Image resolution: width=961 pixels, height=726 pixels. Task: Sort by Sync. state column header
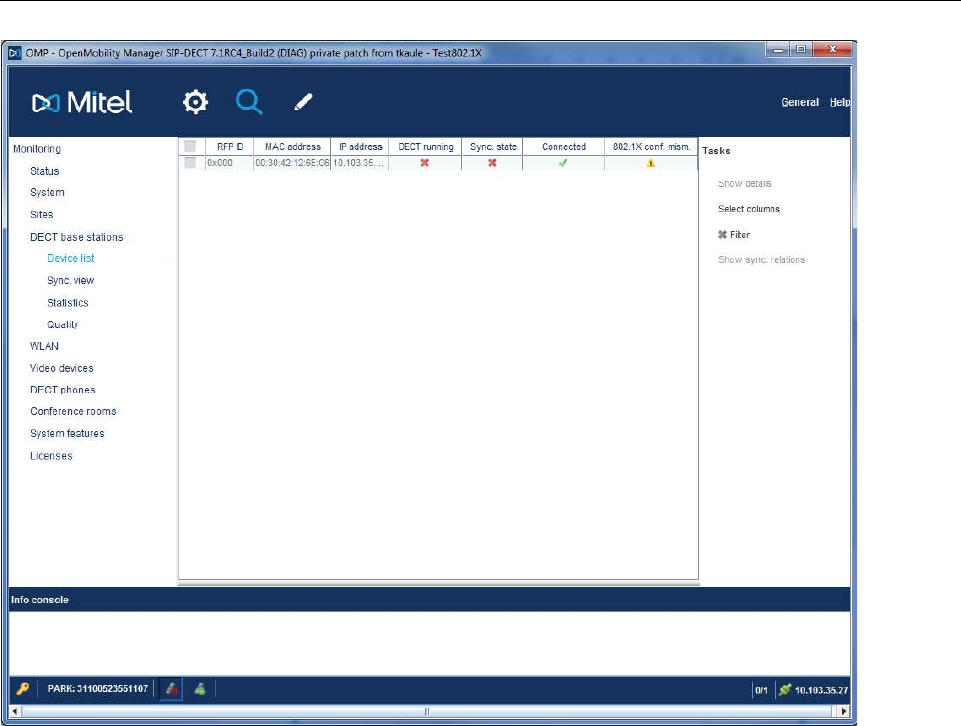click(x=493, y=146)
